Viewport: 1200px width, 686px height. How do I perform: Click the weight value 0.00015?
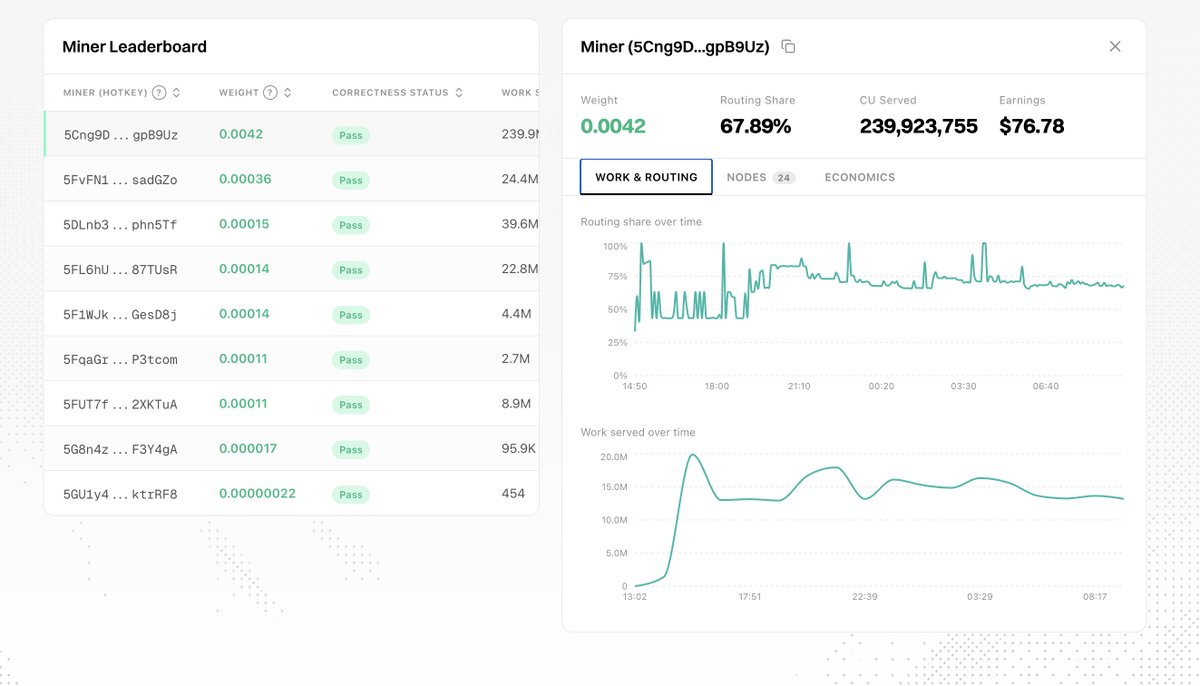click(244, 224)
